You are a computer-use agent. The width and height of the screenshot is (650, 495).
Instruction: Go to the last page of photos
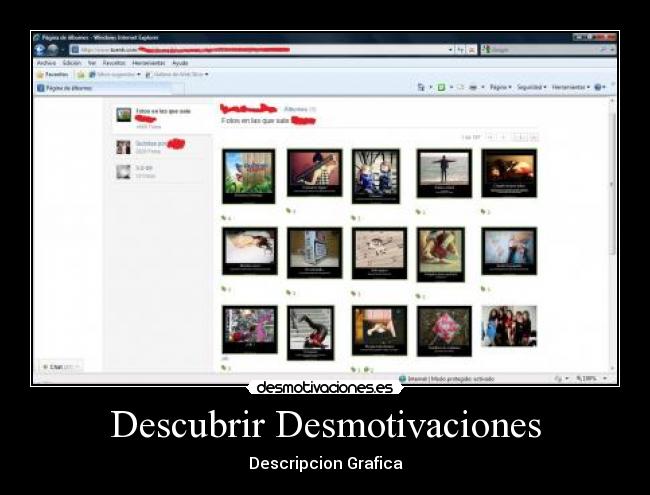click(534, 137)
